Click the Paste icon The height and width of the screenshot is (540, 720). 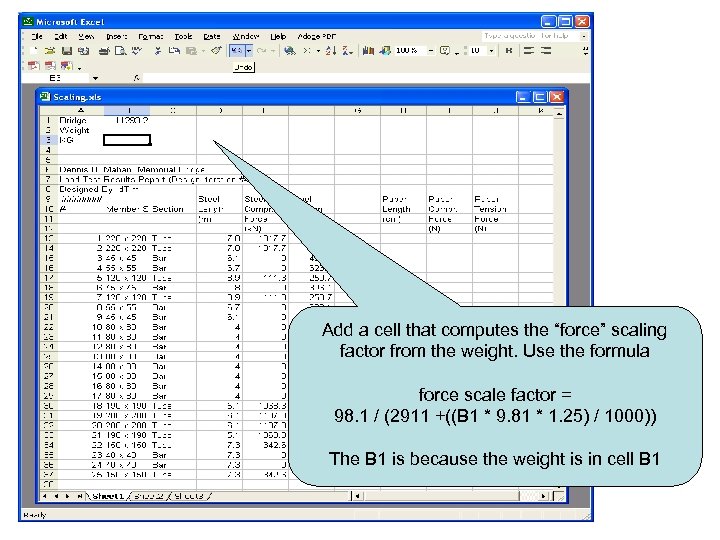coord(191,51)
